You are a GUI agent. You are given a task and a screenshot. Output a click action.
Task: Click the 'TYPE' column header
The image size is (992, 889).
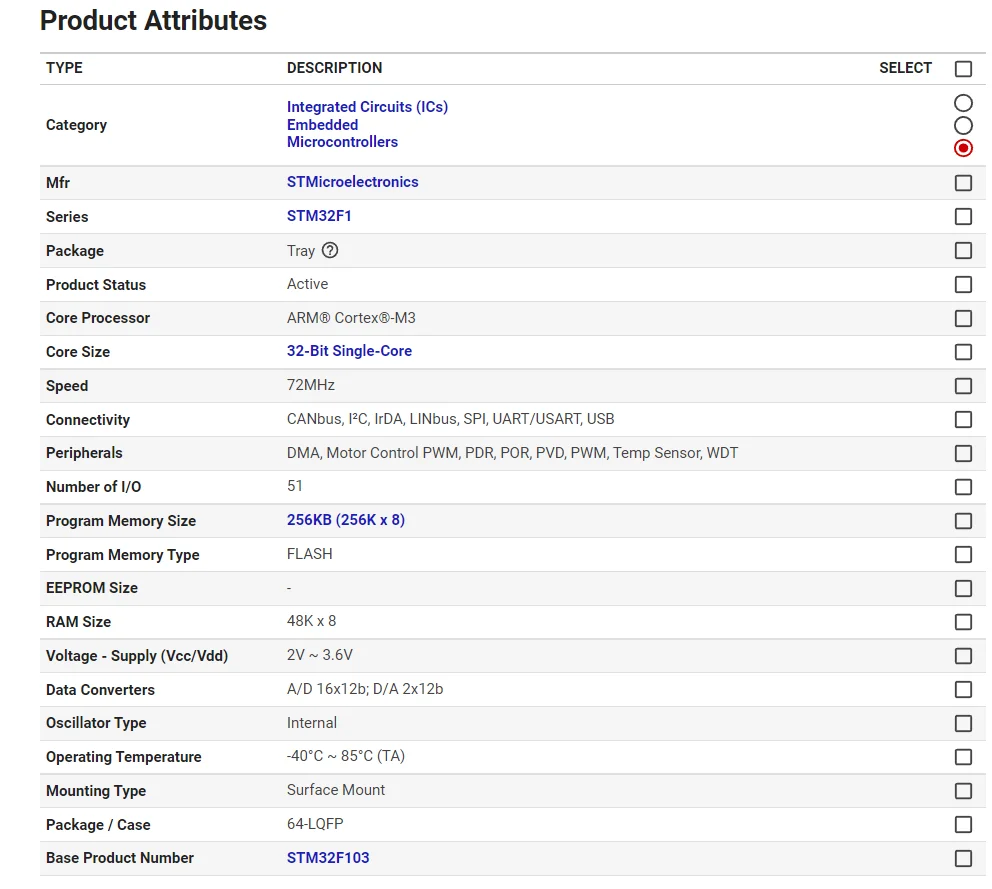coord(64,68)
